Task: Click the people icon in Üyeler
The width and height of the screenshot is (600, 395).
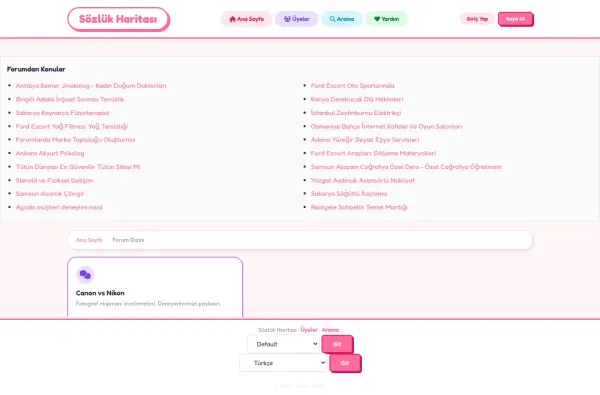Action: 287,19
